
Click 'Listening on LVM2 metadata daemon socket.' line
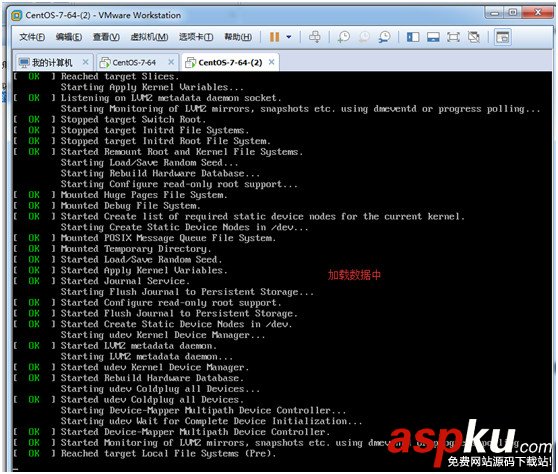[x=171, y=98]
